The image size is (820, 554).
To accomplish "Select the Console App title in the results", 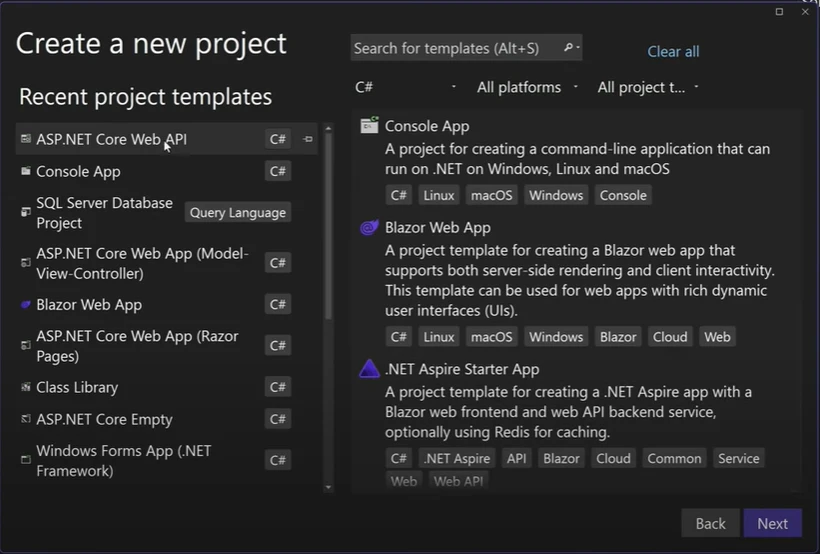I will pos(427,126).
